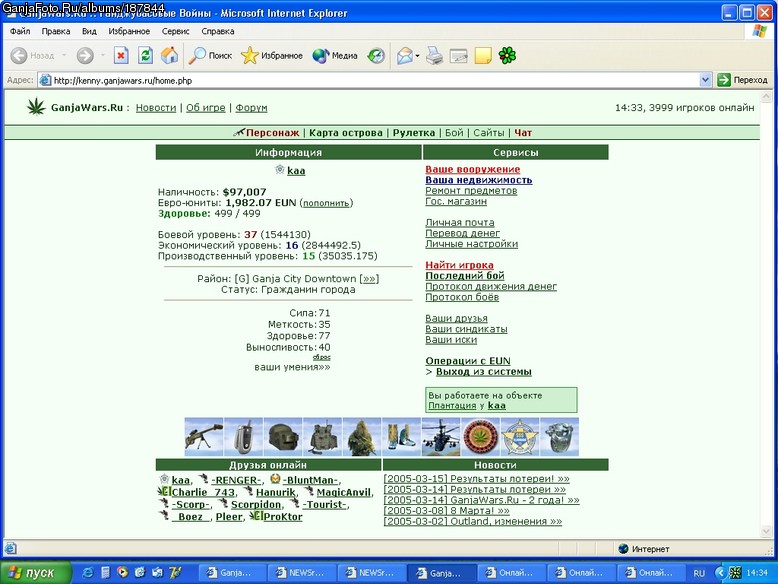Image resolution: width=778 pixels, height=584 pixels.
Task: Click the roulette wheel thumbnail
Action: click(480, 437)
